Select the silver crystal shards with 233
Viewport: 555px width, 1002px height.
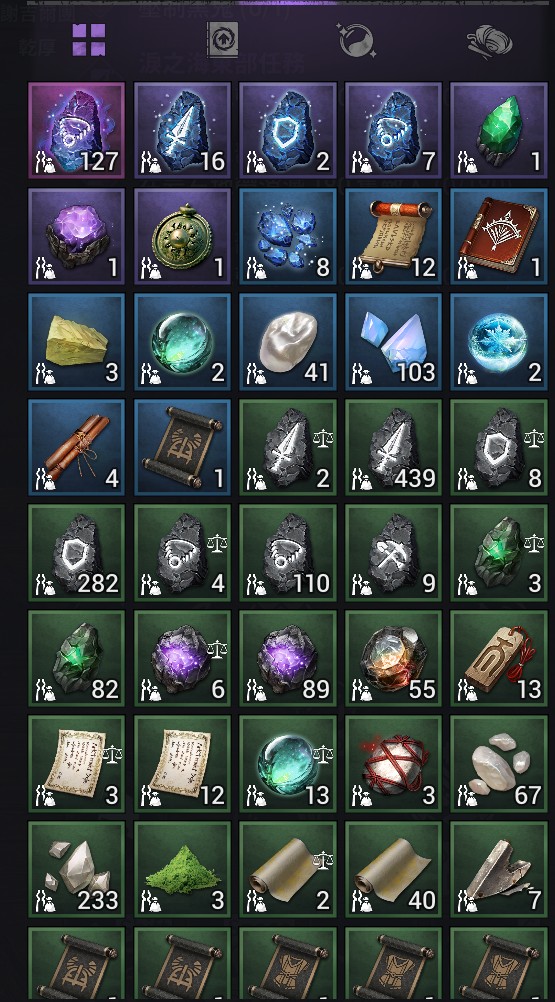click(x=77, y=870)
